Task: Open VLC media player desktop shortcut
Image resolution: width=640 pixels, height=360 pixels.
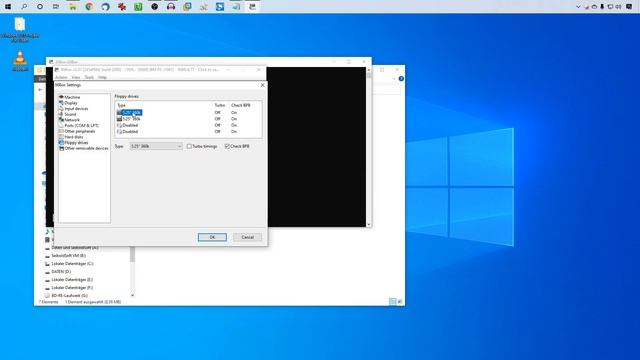Action: point(20,61)
